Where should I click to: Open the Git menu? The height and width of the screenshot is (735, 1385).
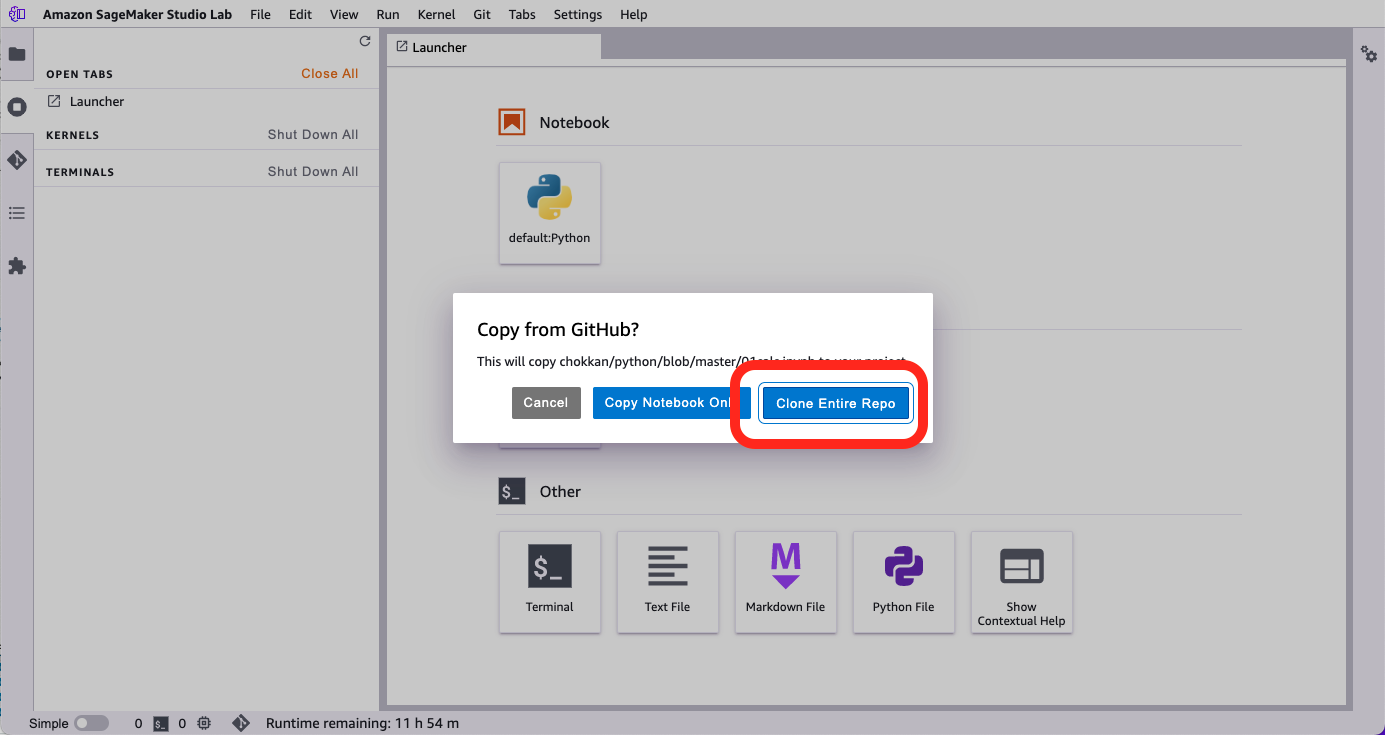(x=482, y=14)
